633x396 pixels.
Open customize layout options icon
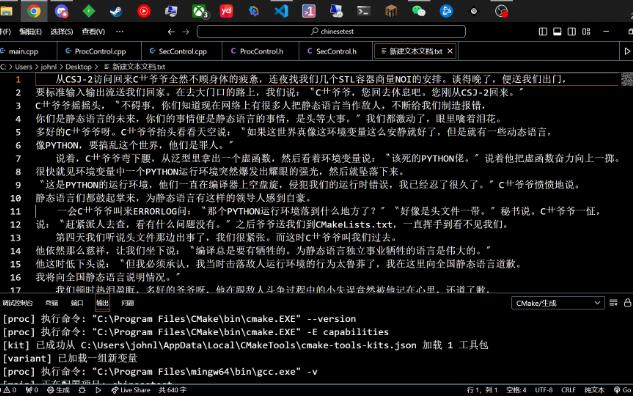pos(586,31)
